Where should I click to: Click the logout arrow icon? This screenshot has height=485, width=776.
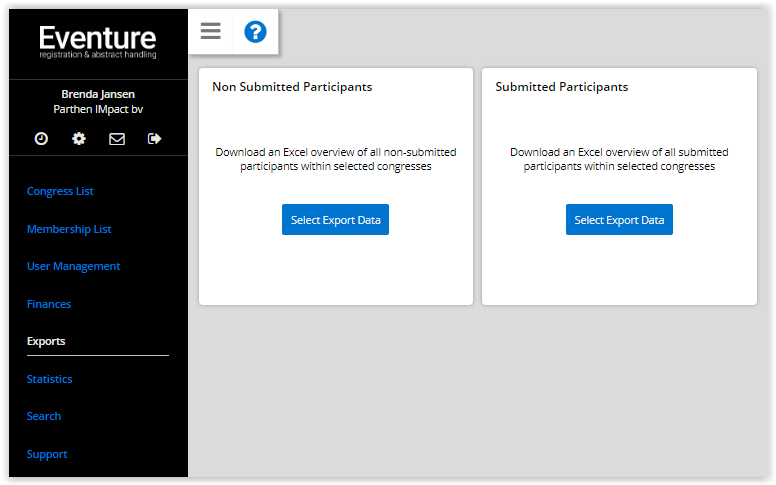[x=154, y=139]
